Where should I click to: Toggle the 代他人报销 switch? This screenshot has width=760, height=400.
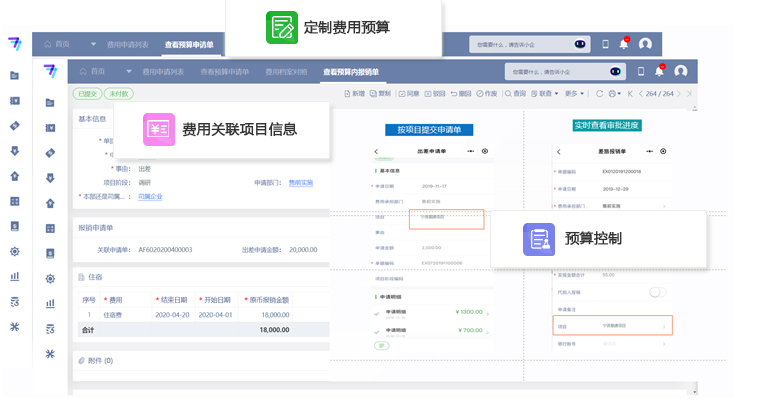(657, 292)
